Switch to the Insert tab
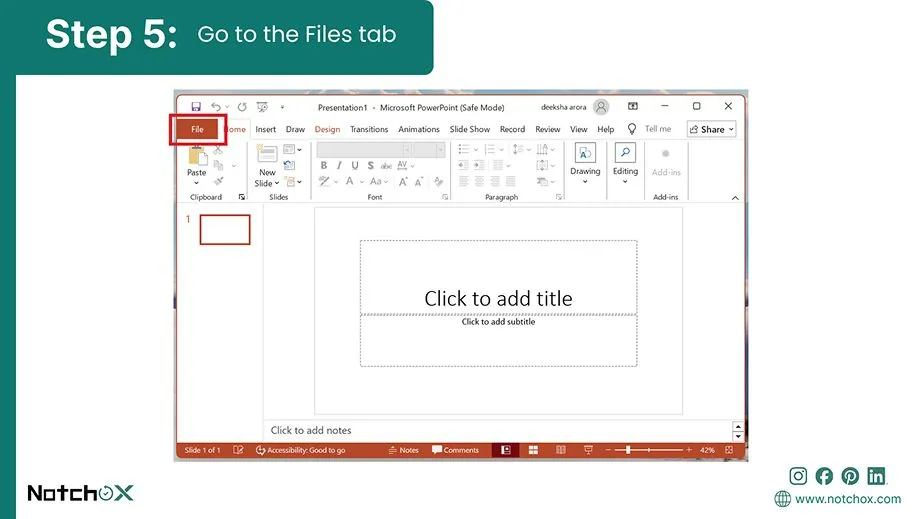922x519 pixels. (265, 129)
